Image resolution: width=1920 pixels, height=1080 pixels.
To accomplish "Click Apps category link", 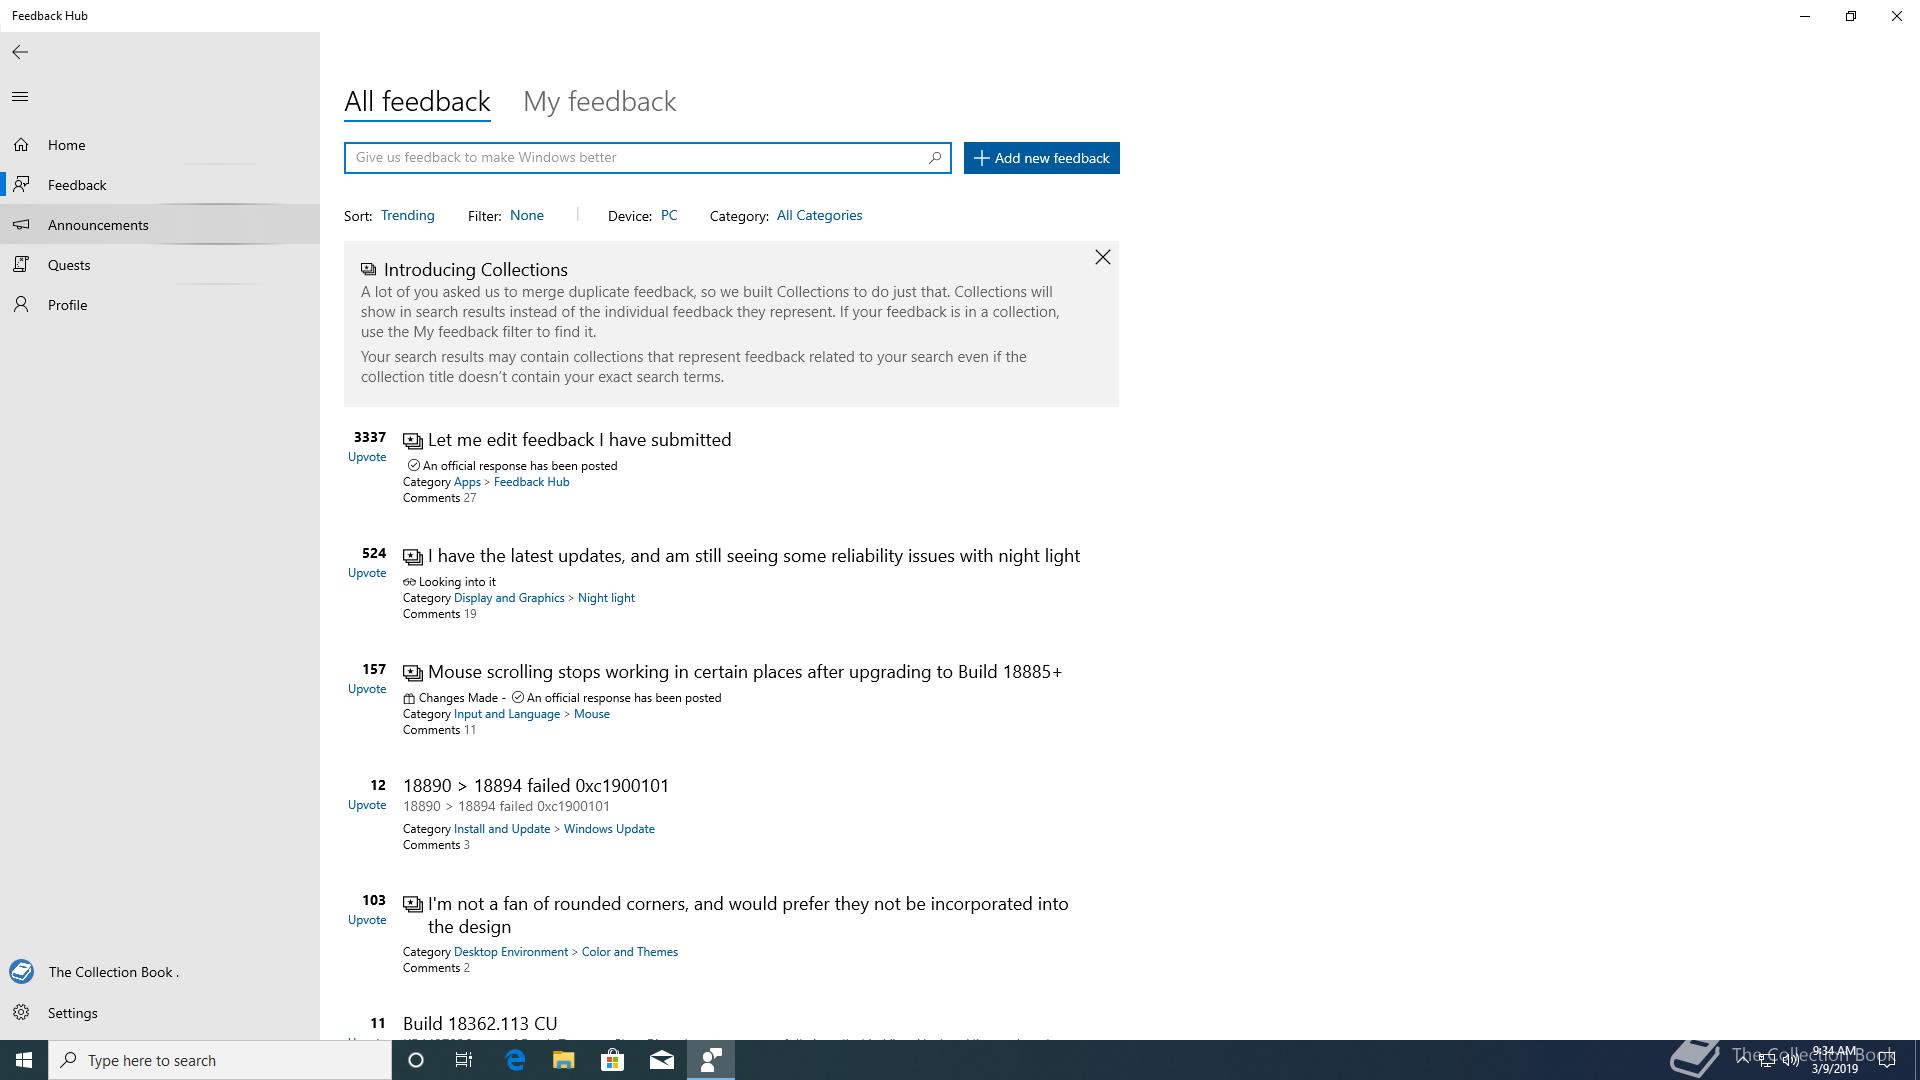I will tap(467, 482).
